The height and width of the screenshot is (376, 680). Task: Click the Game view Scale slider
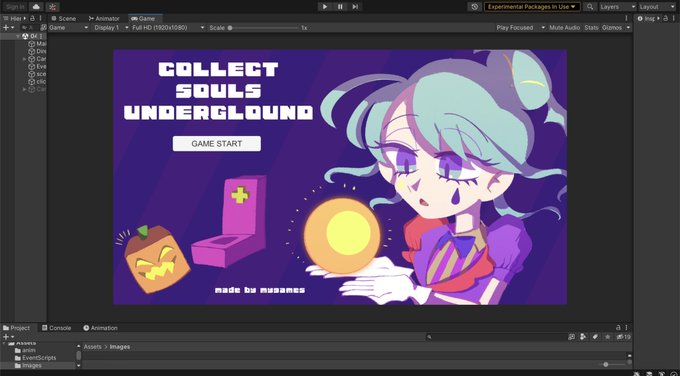264,28
